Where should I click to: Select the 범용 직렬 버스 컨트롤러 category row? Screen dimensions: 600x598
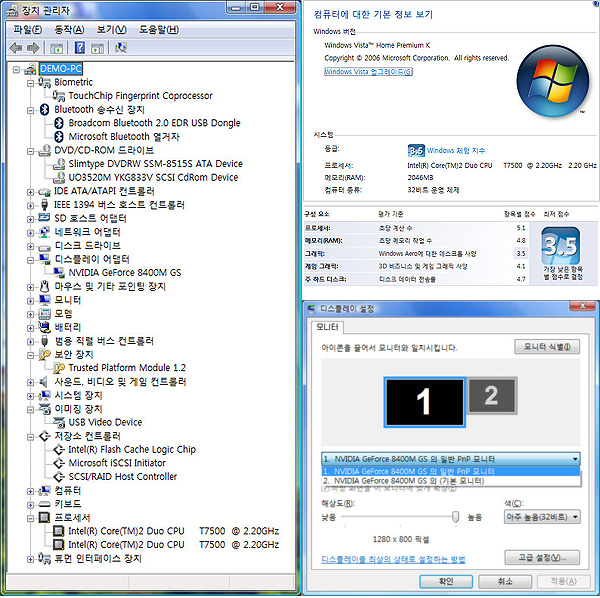pyautogui.click(x=104, y=341)
